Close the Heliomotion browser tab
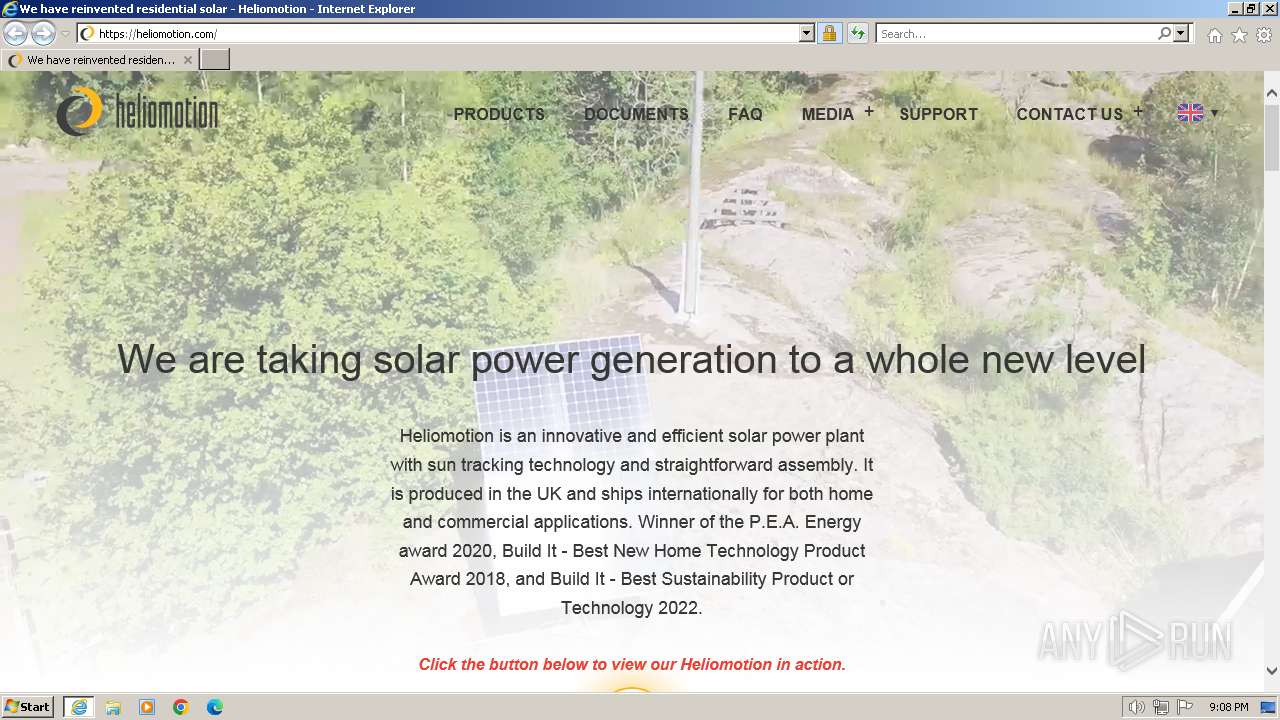Screen dimensions: 1280x720 pos(187,60)
